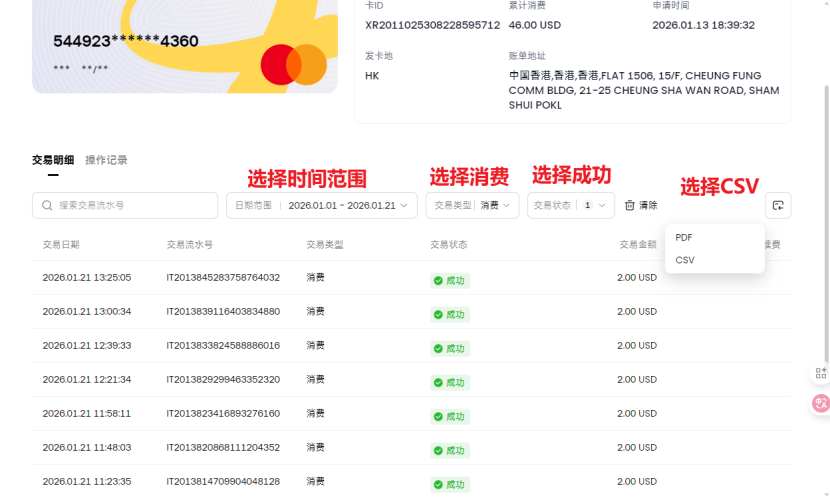This screenshot has height=498, width=830.
Task: Select transaction IT2013814709904048128
Action: pos(223,481)
